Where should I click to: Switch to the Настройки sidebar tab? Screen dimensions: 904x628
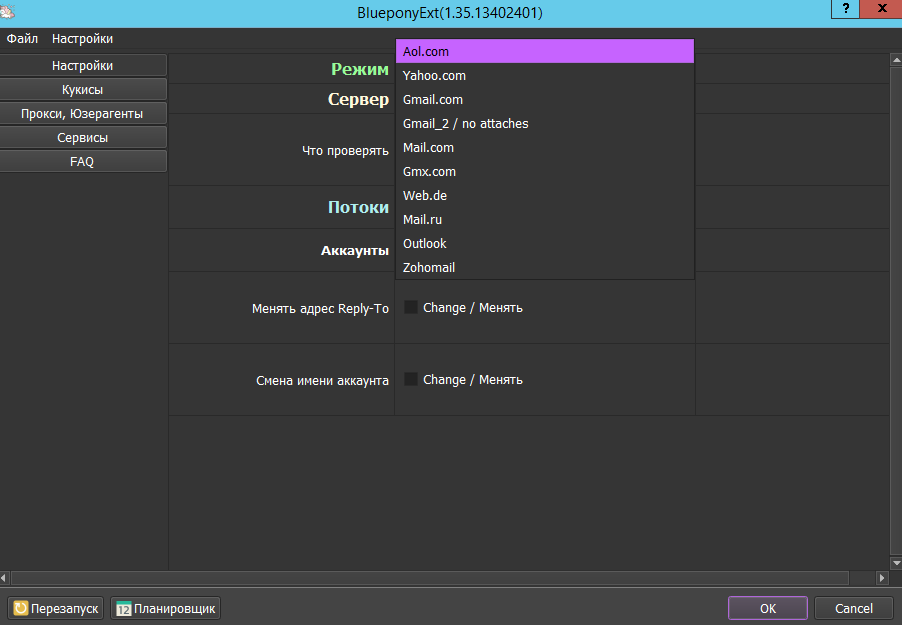[x=83, y=66]
